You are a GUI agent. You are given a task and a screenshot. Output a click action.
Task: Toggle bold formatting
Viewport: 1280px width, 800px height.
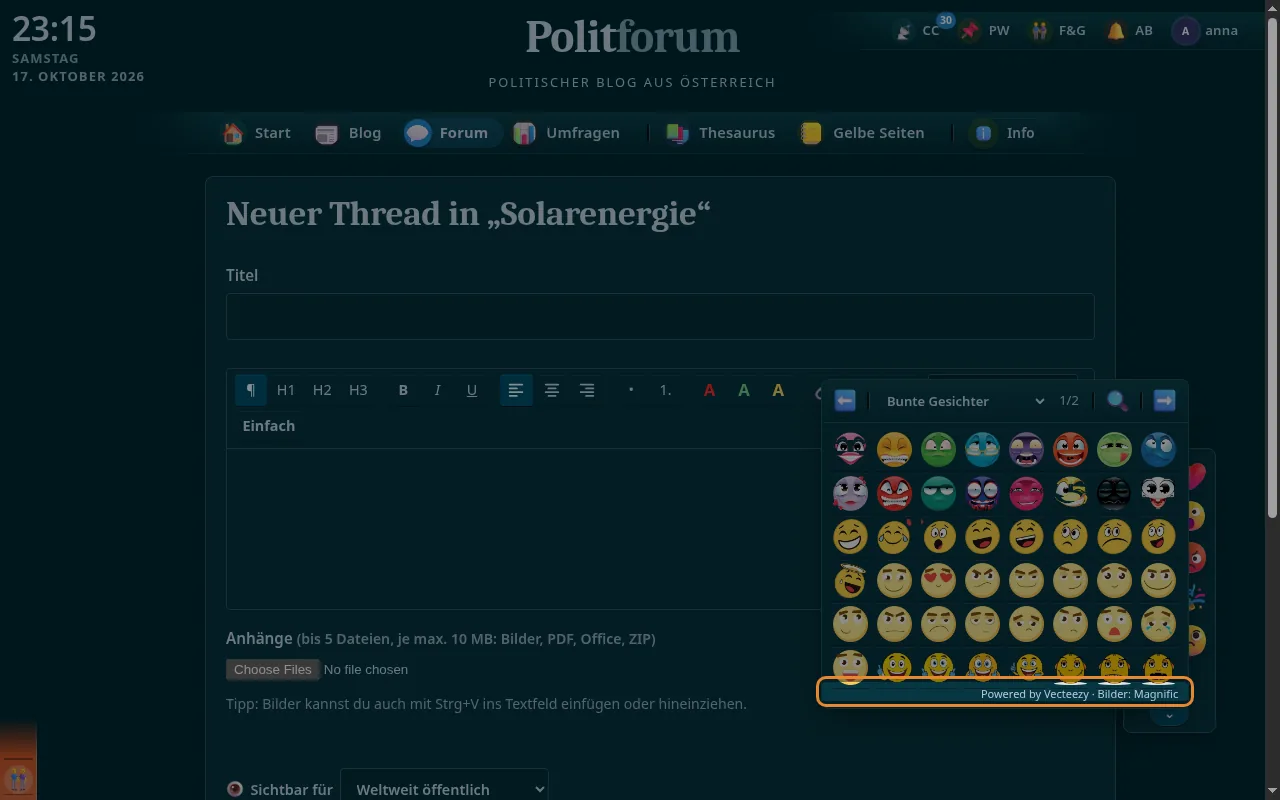click(403, 390)
